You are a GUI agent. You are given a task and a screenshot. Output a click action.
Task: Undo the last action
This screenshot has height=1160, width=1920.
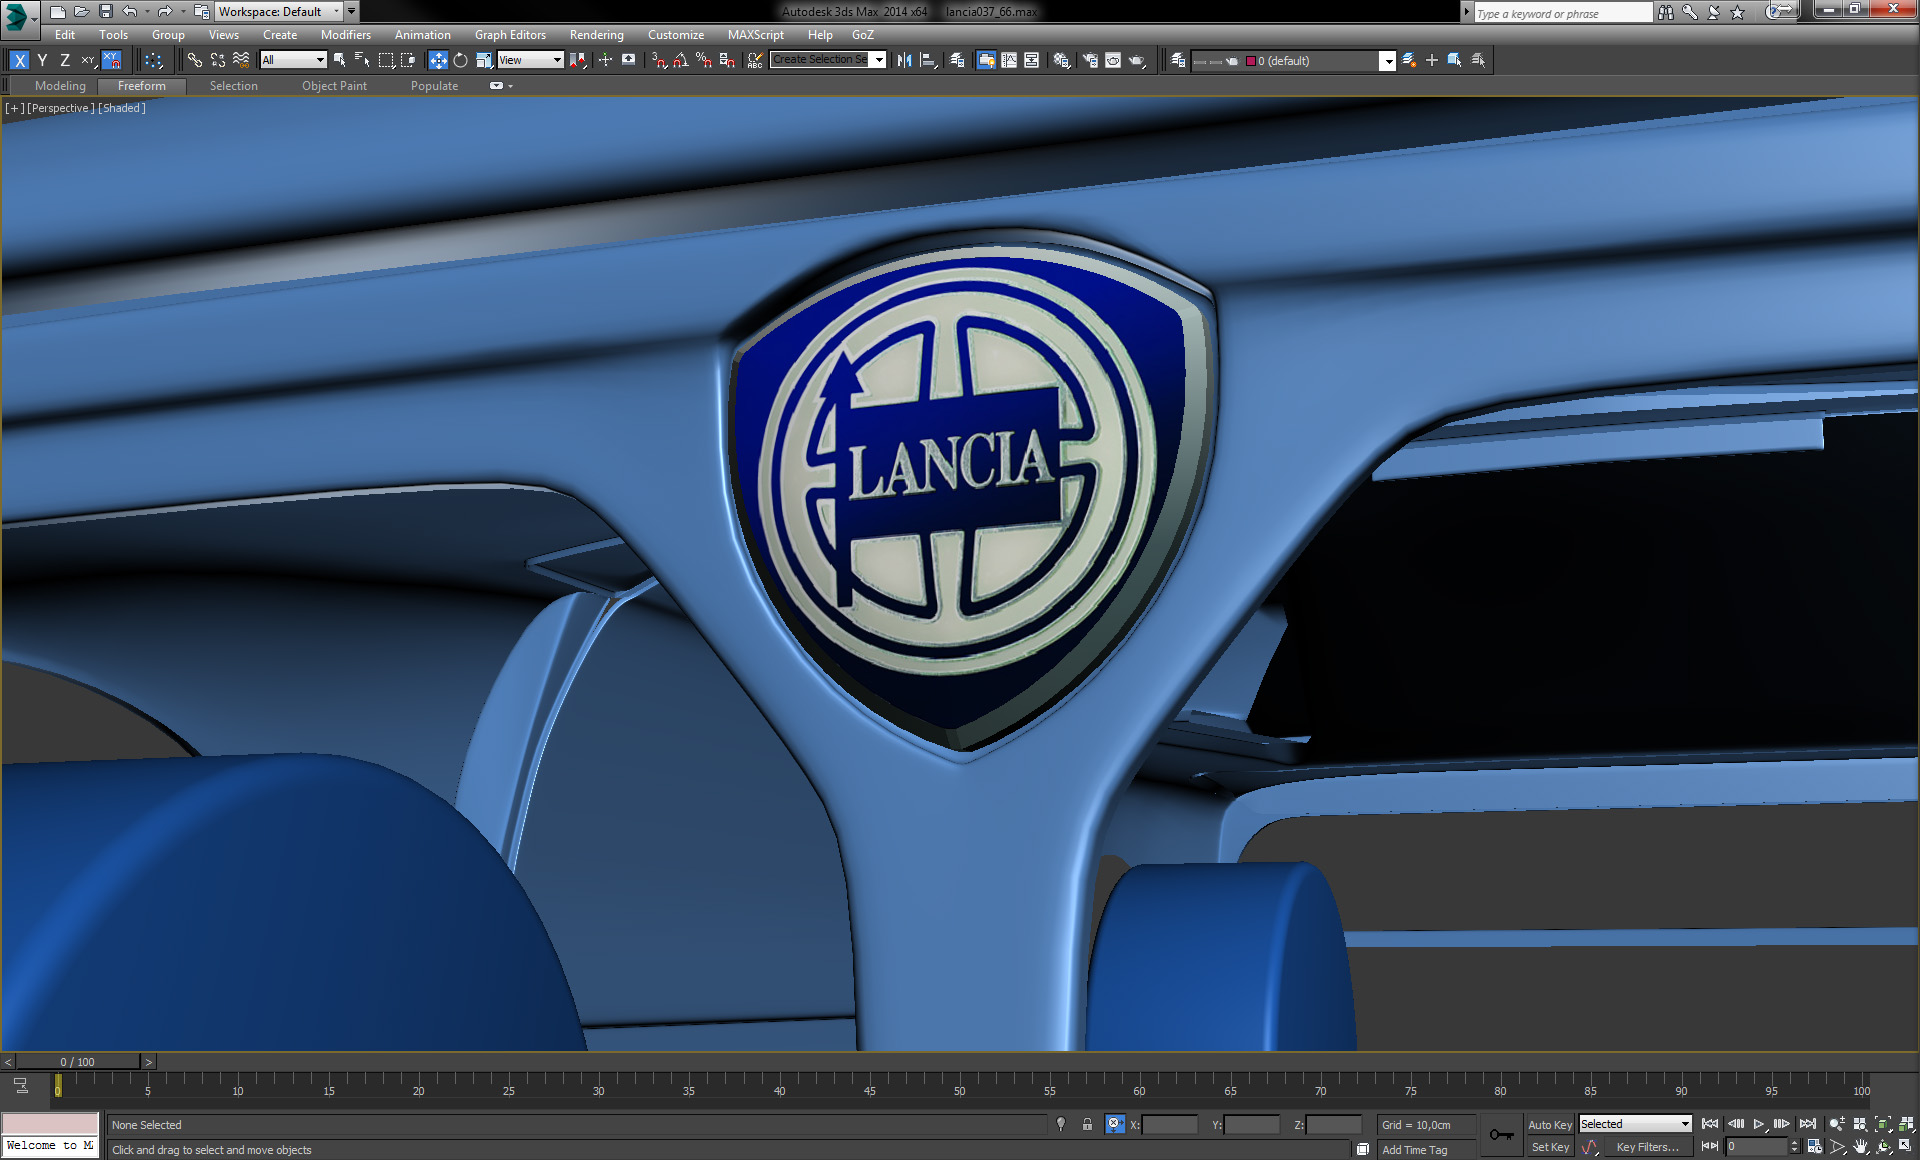(x=129, y=12)
